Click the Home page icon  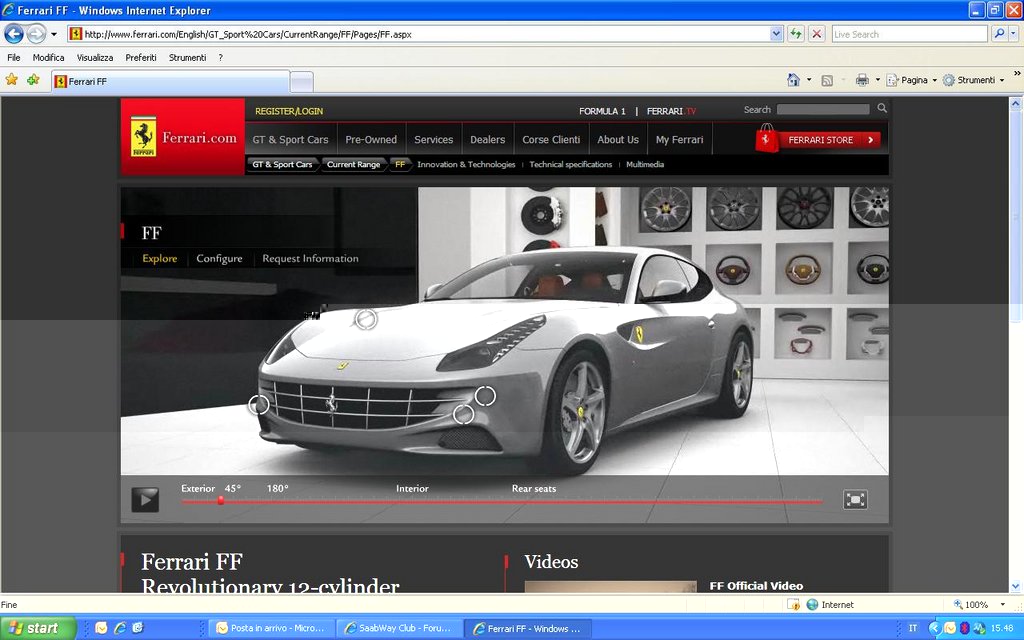(793, 80)
